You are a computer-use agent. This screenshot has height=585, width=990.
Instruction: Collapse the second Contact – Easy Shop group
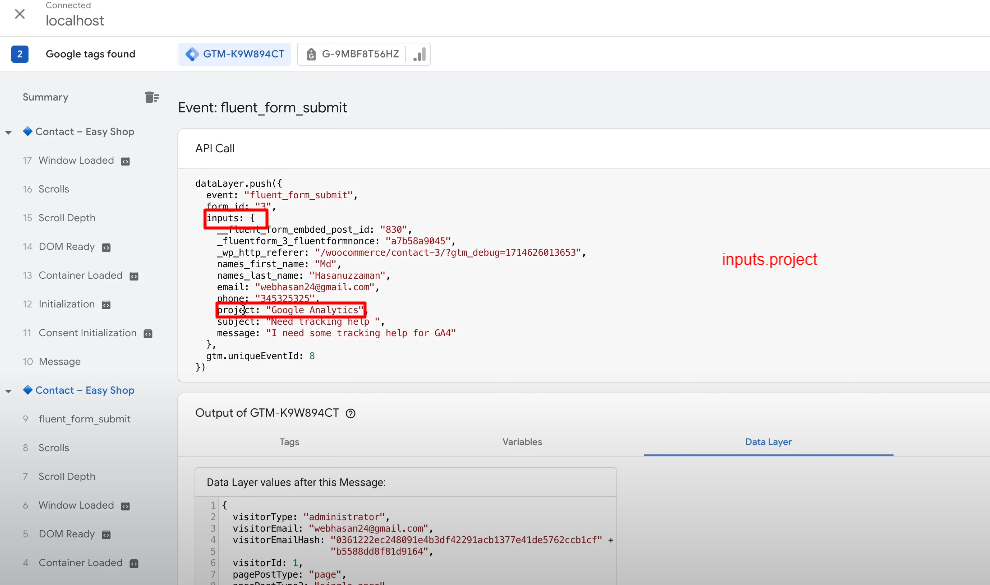tap(9, 391)
